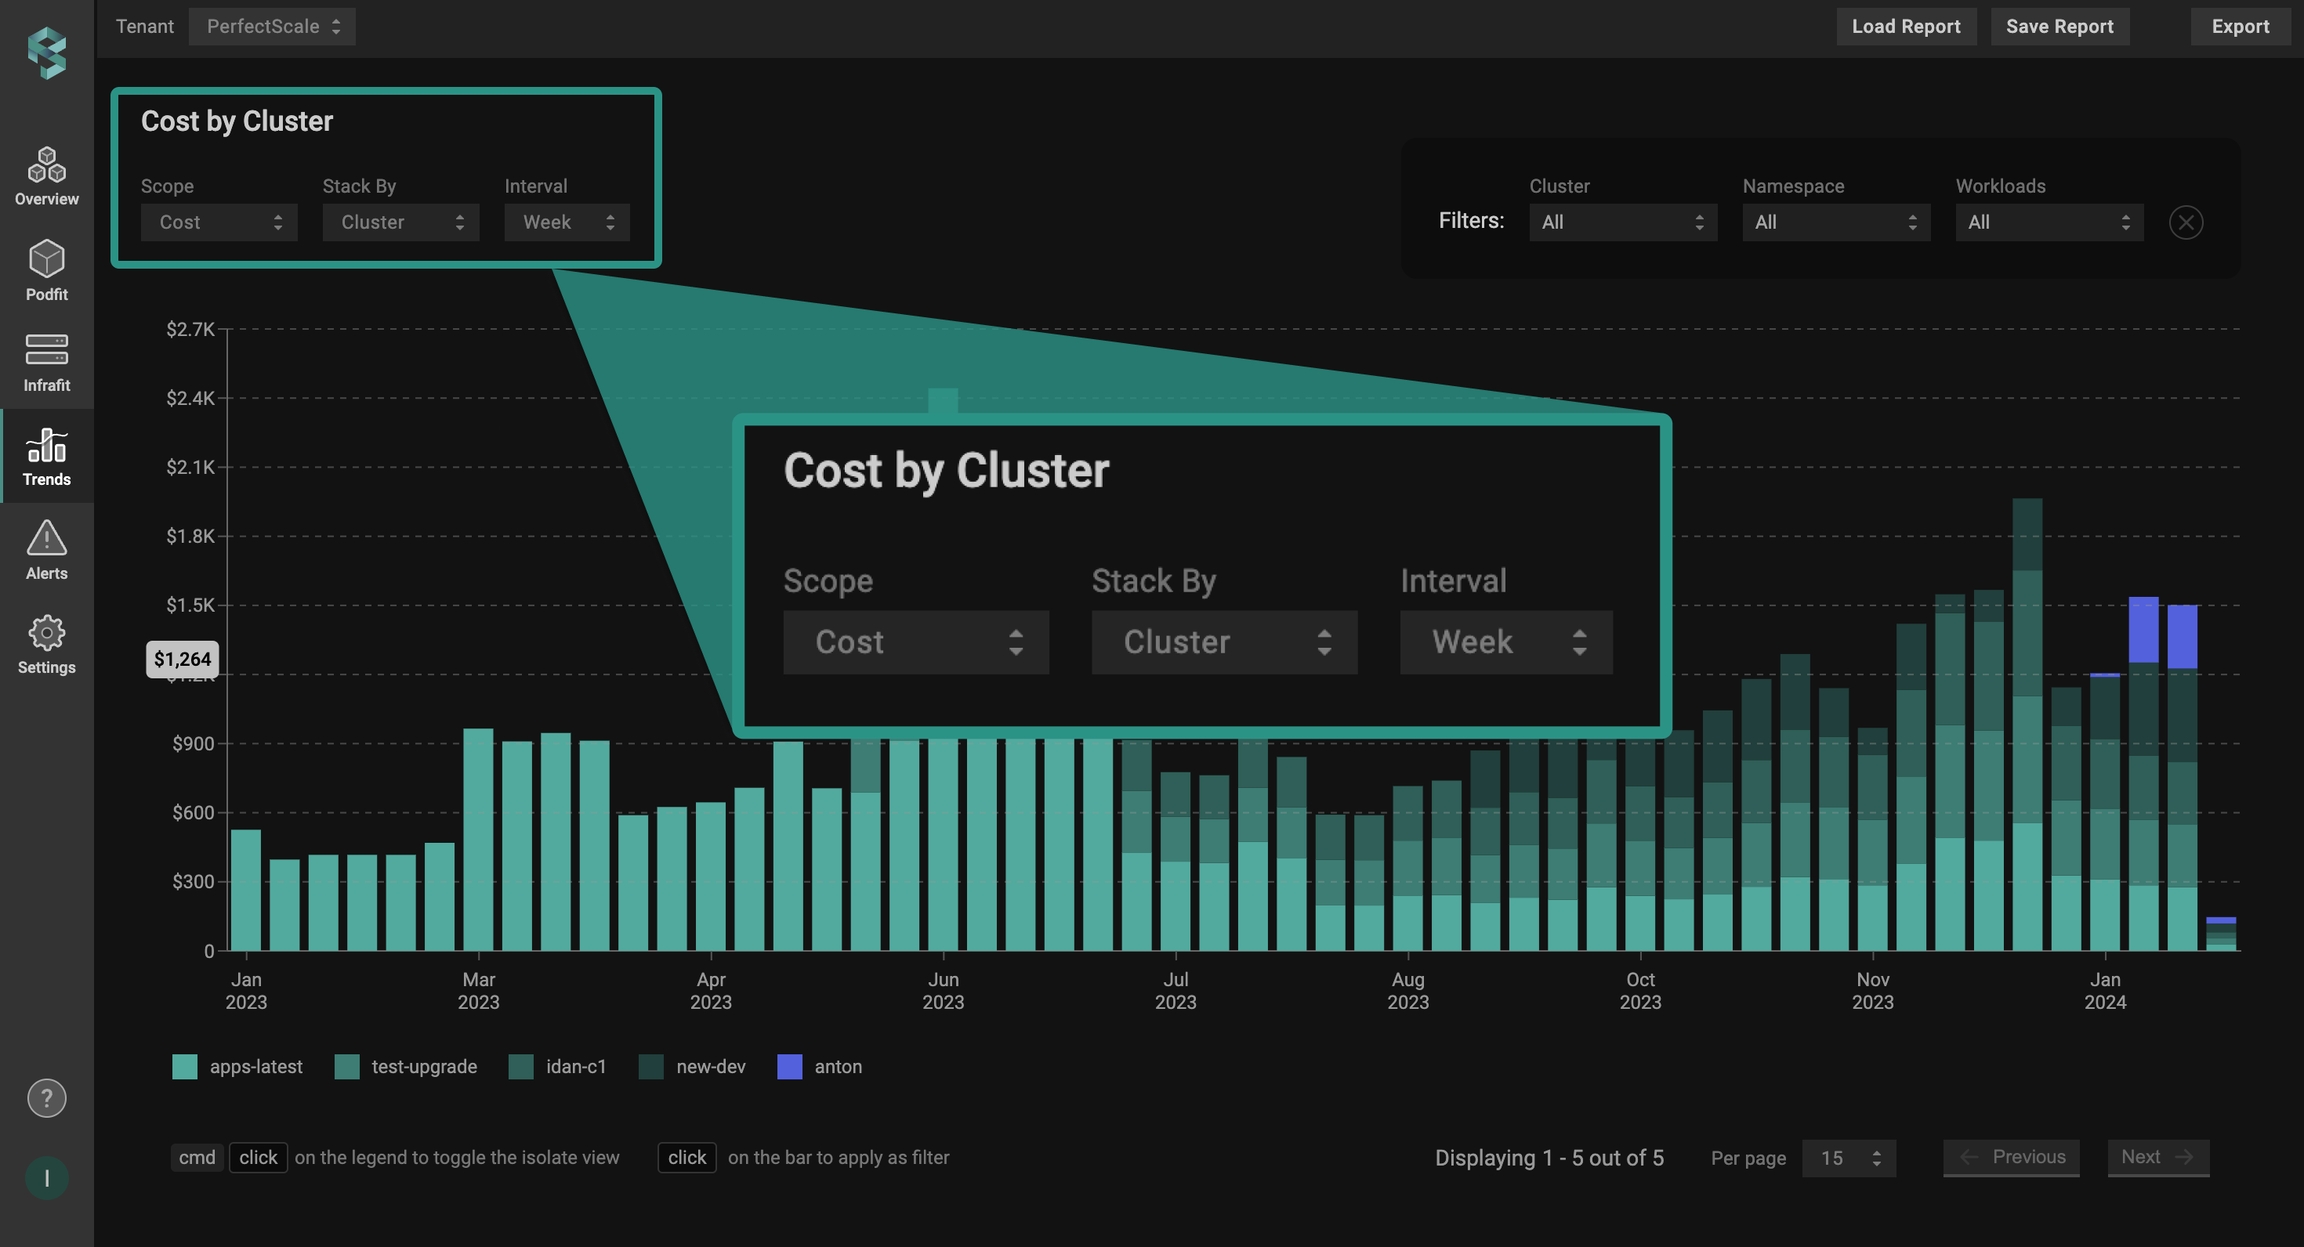Open the Per page dropdown
The height and width of the screenshot is (1247, 2304).
point(1848,1158)
